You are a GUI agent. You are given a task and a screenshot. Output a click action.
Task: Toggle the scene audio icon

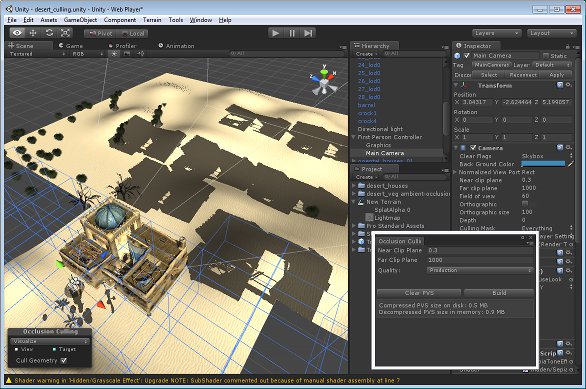click(140, 54)
